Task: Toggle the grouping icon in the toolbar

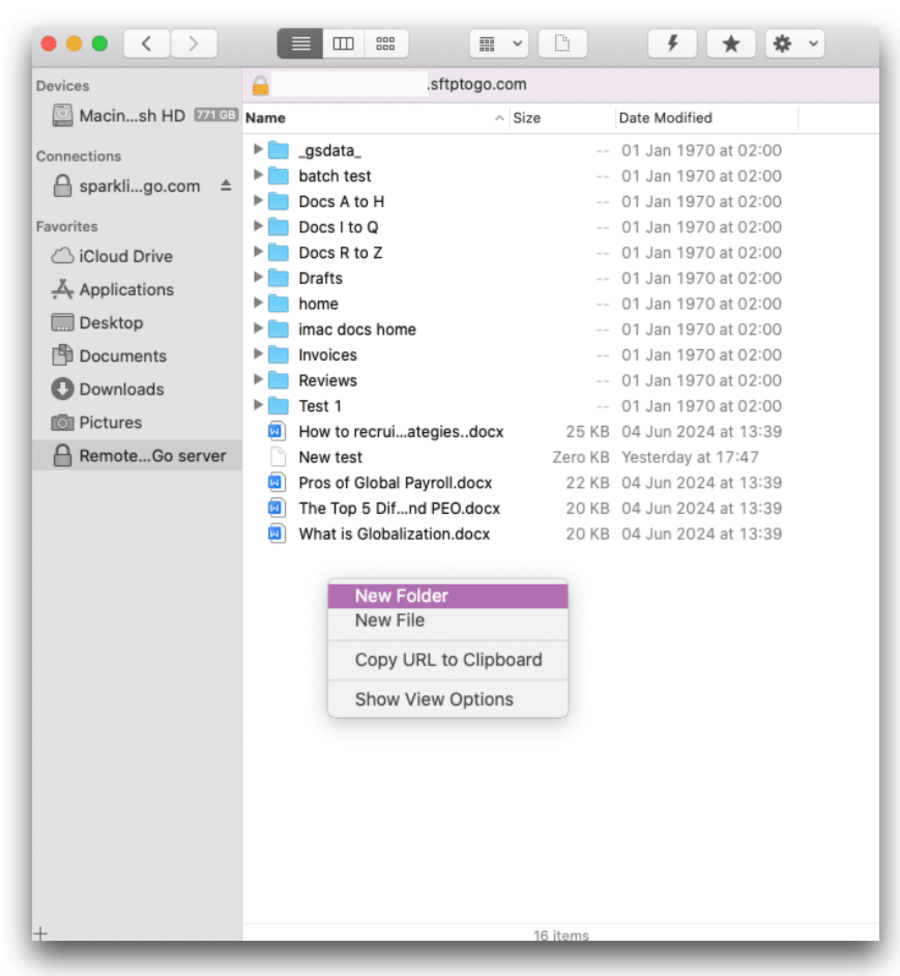Action: [488, 43]
